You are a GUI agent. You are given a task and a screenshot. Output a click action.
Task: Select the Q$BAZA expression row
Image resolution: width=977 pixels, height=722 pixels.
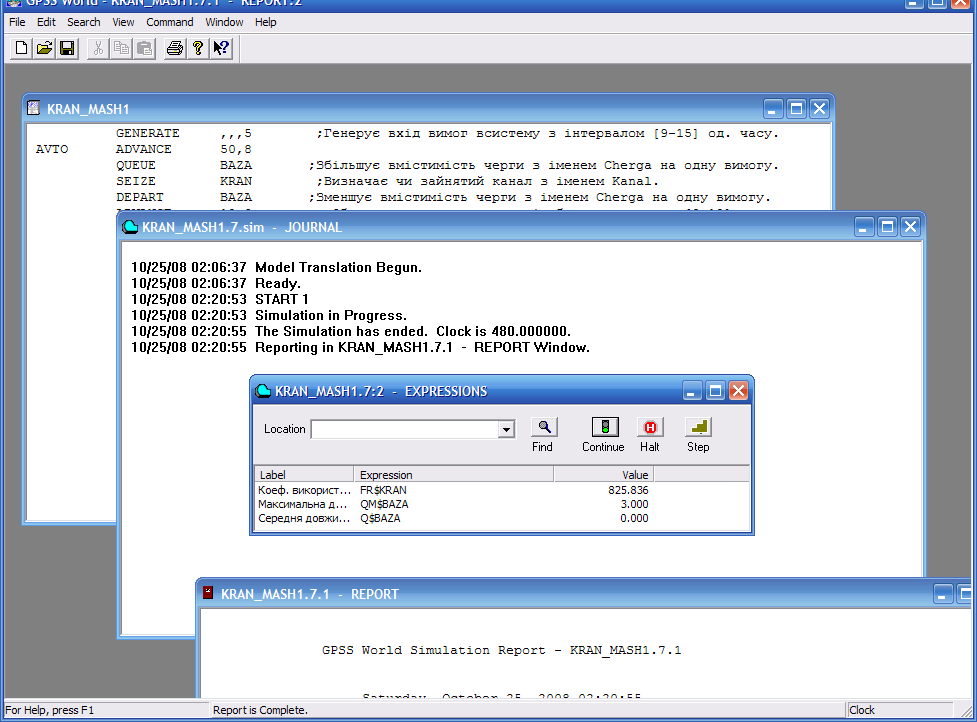pos(502,518)
